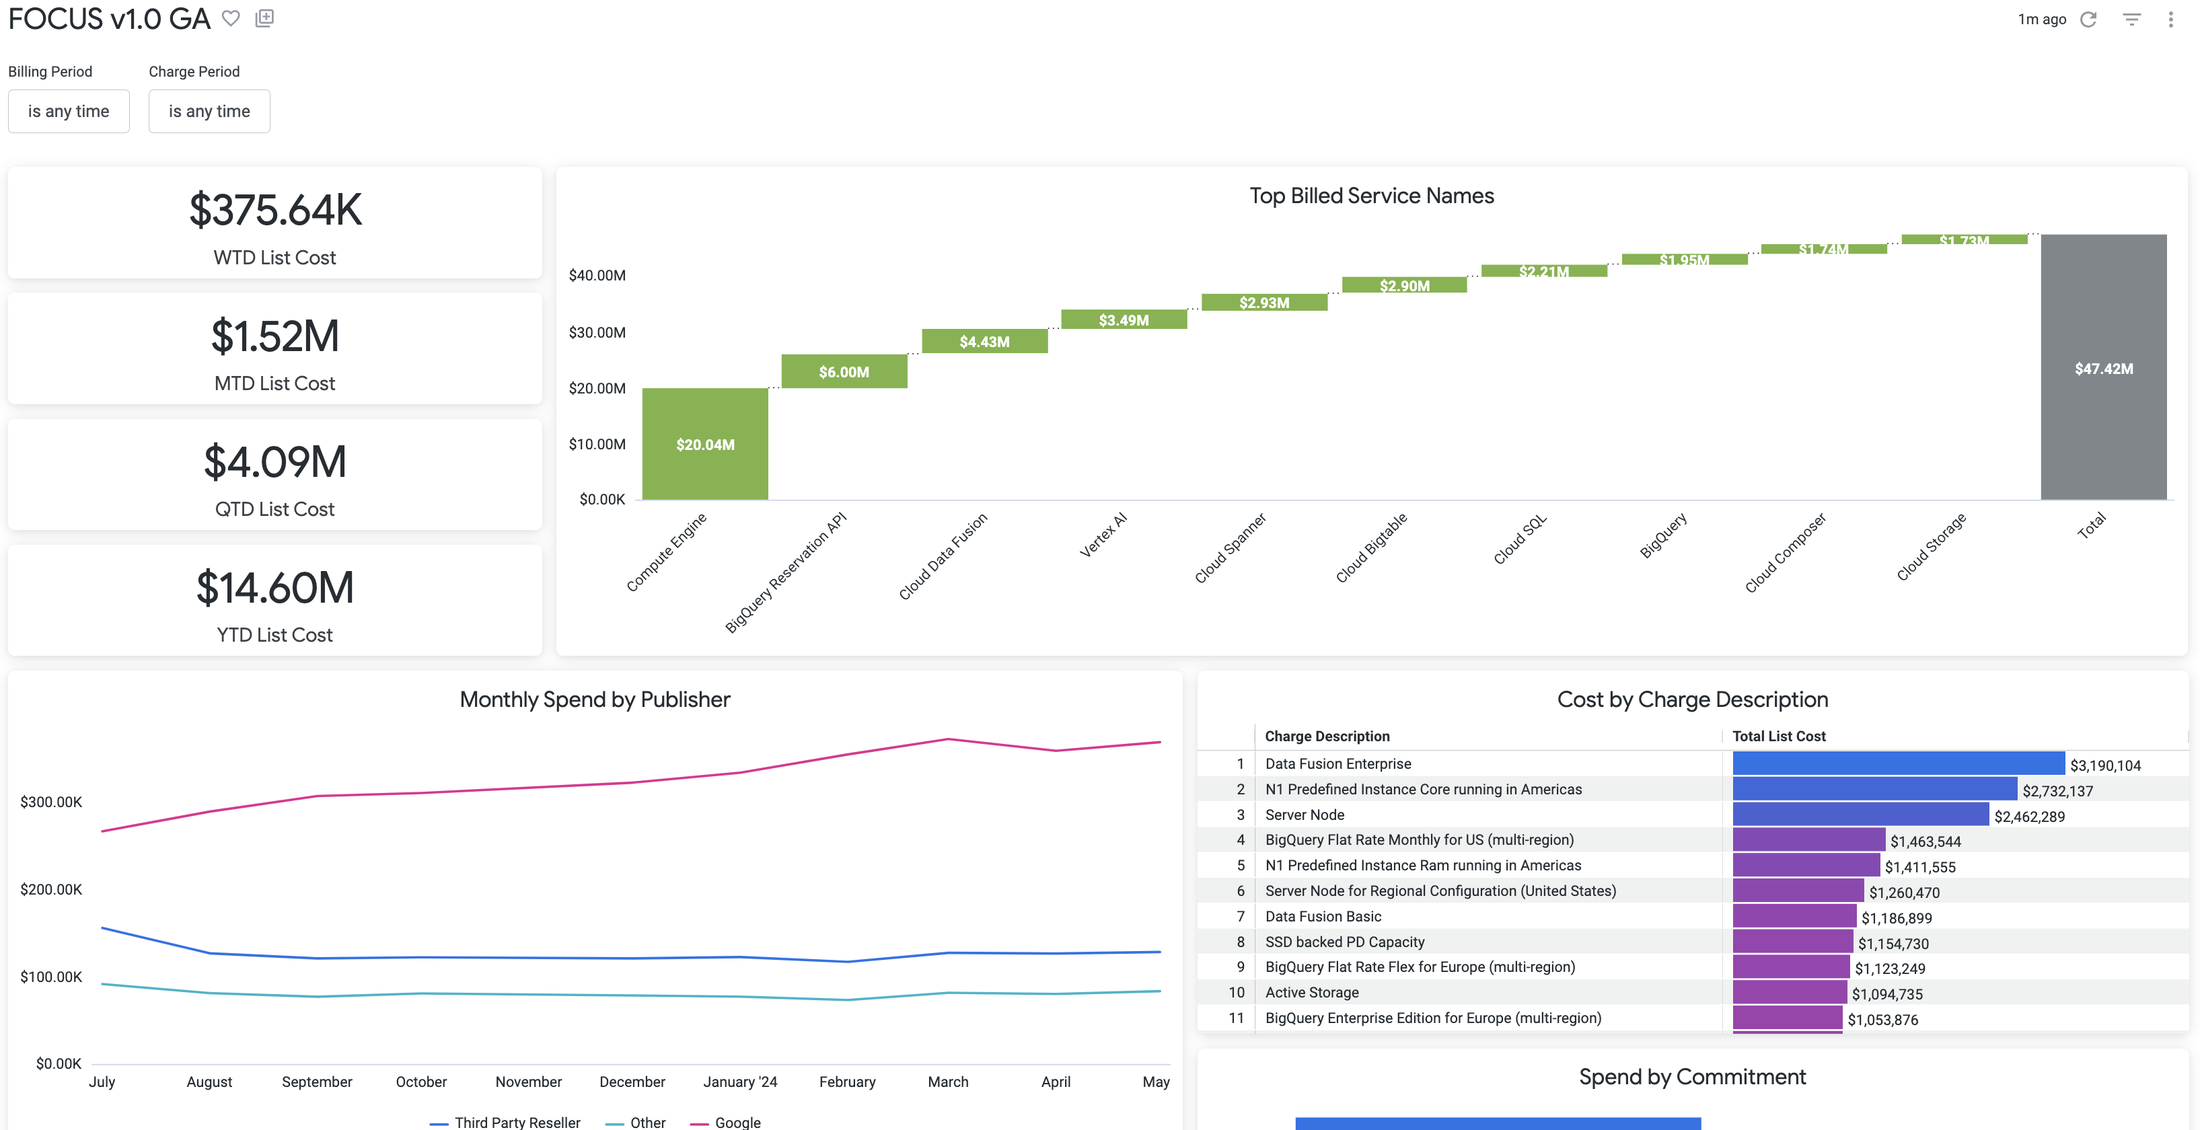Select the Total $47.42M gray bar
Viewport: 2200px width, 1130px height.
[x=2104, y=367]
